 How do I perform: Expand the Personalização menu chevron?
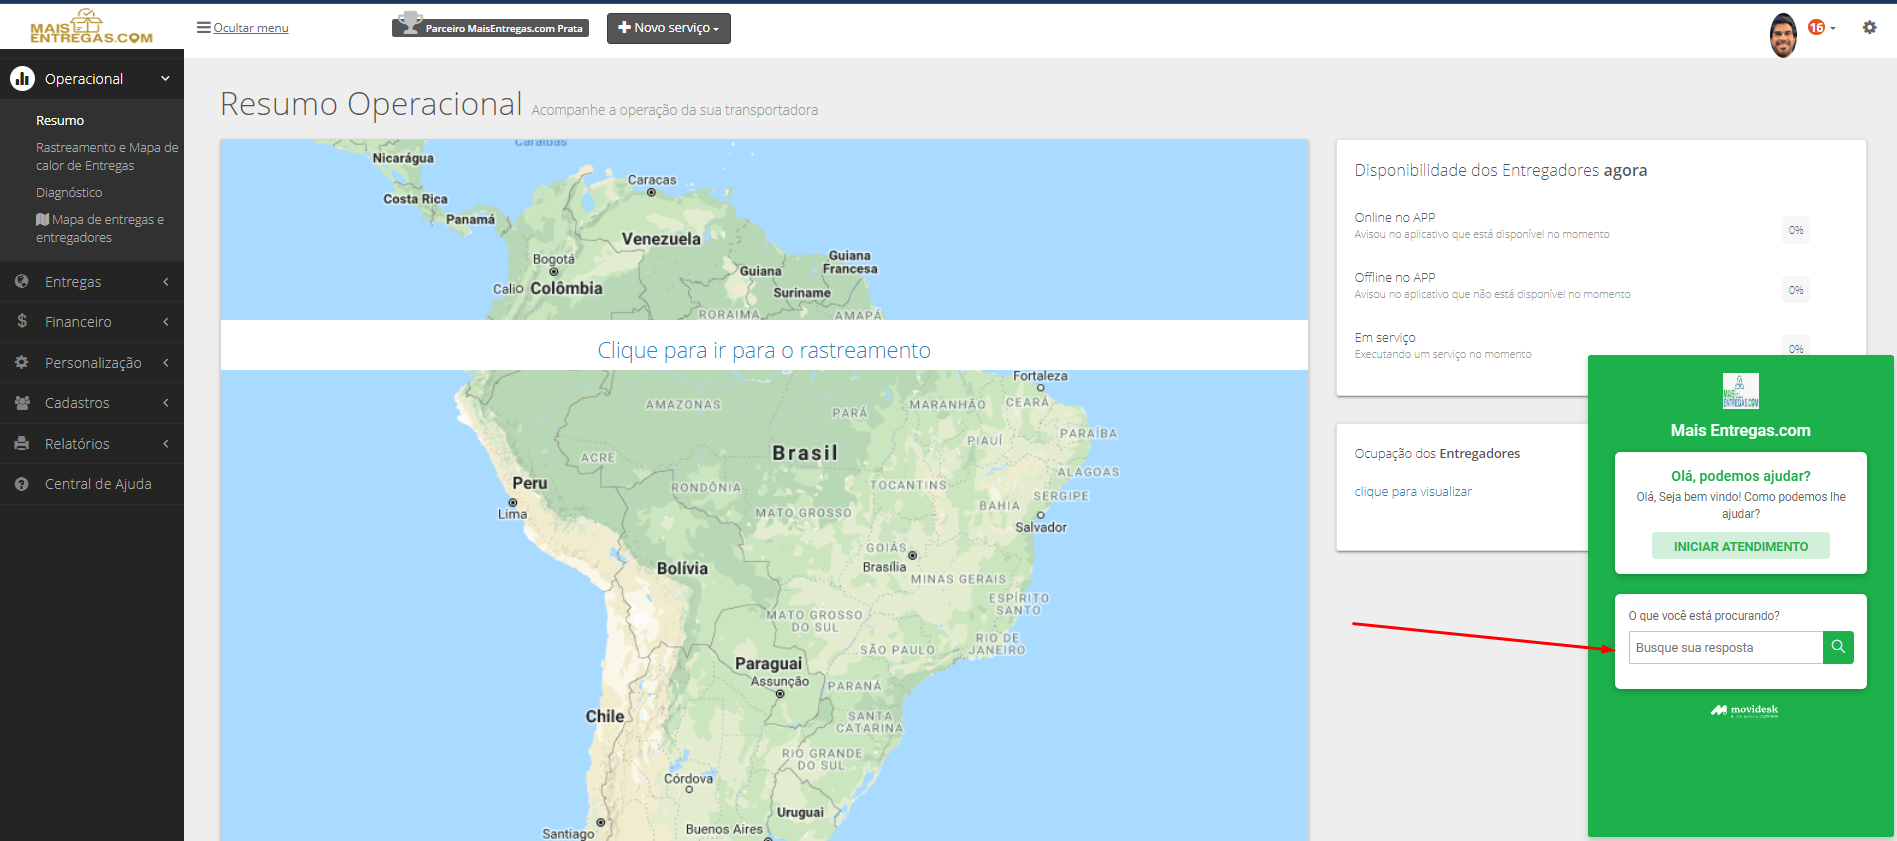(165, 363)
